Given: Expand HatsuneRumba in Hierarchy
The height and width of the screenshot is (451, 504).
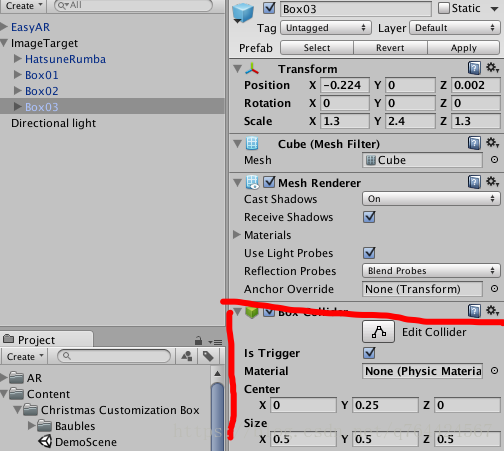Looking at the screenshot, I should (18, 59).
